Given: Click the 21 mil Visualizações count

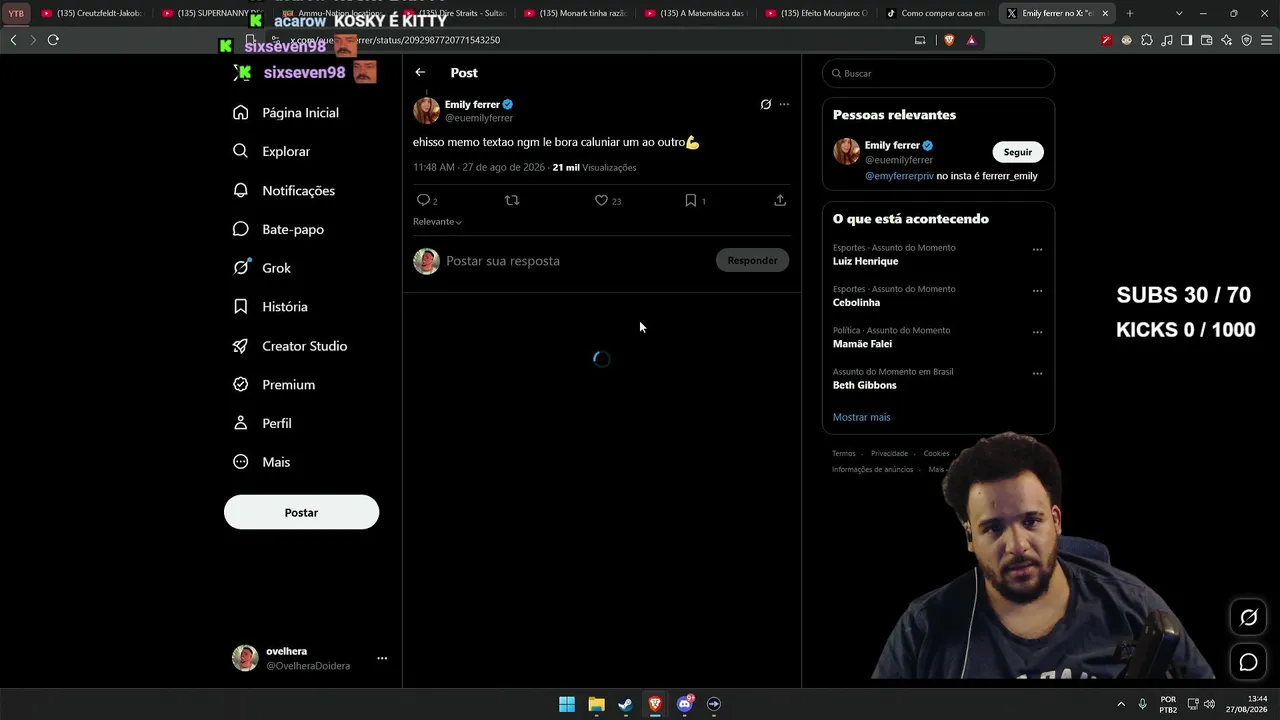Looking at the screenshot, I should [594, 167].
